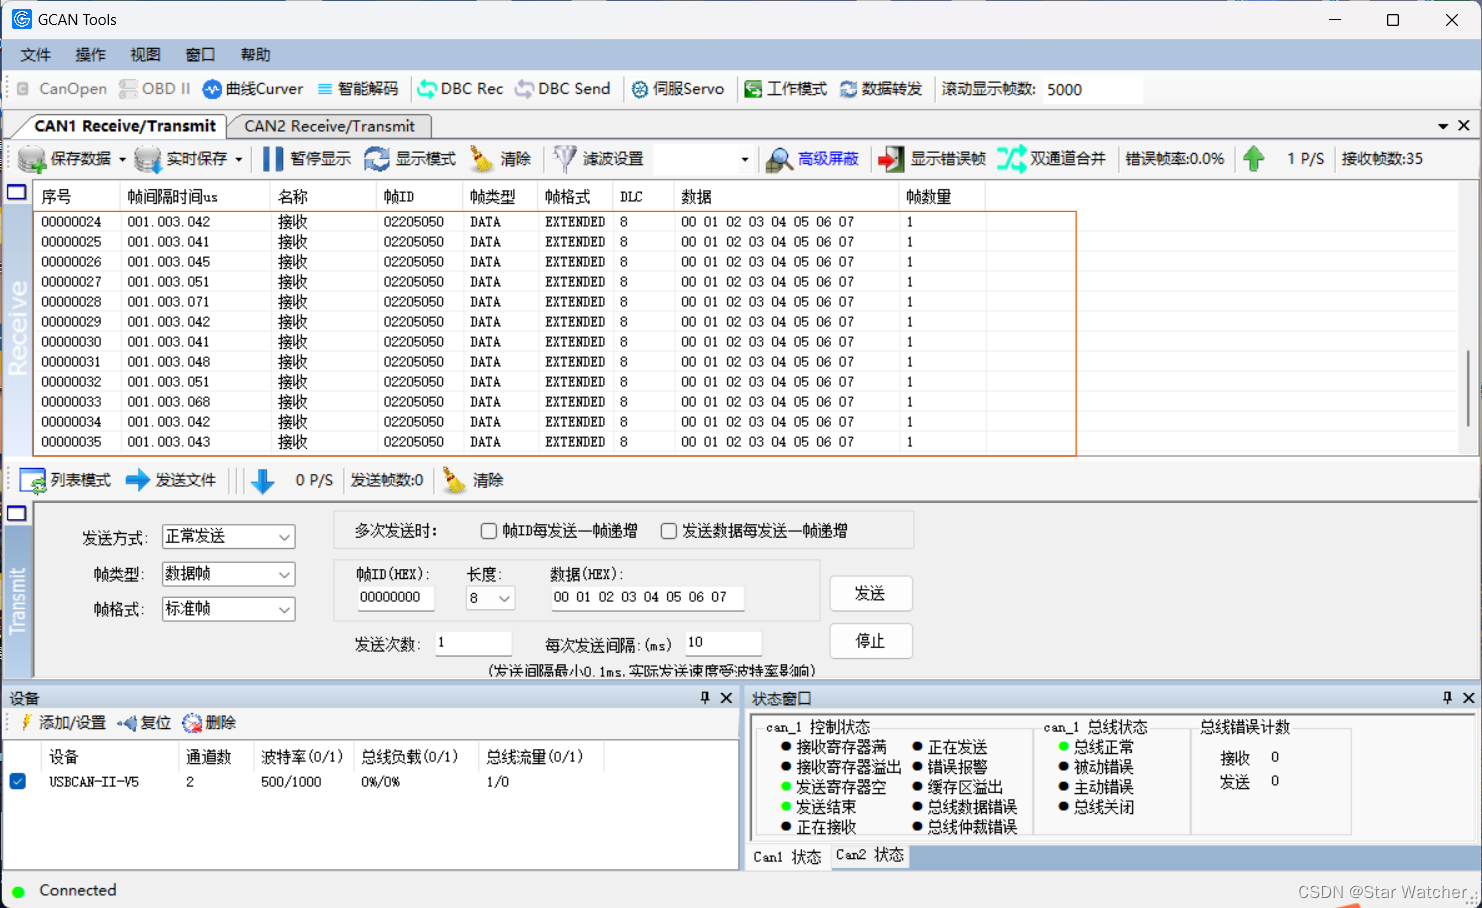Screen dimensions: 1482x908
Task: Click 发送文件 send file
Action: click(x=171, y=481)
